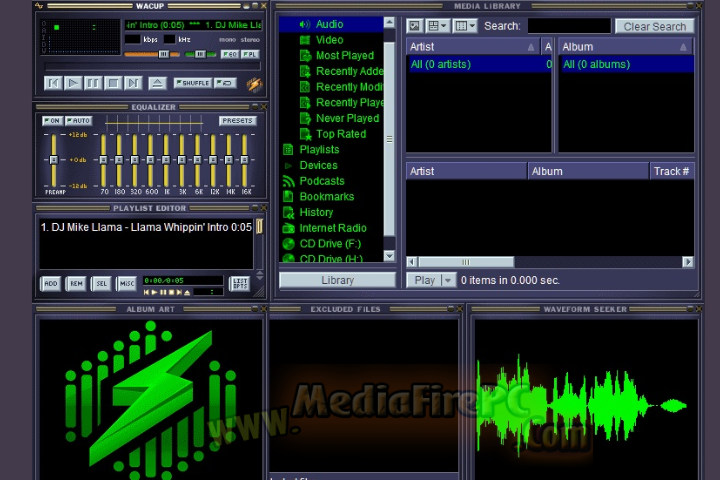This screenshot has height=480, width=720.
Task: Click the lightning bolt WACUP logo icon
Action: click(x=254, y=85)
